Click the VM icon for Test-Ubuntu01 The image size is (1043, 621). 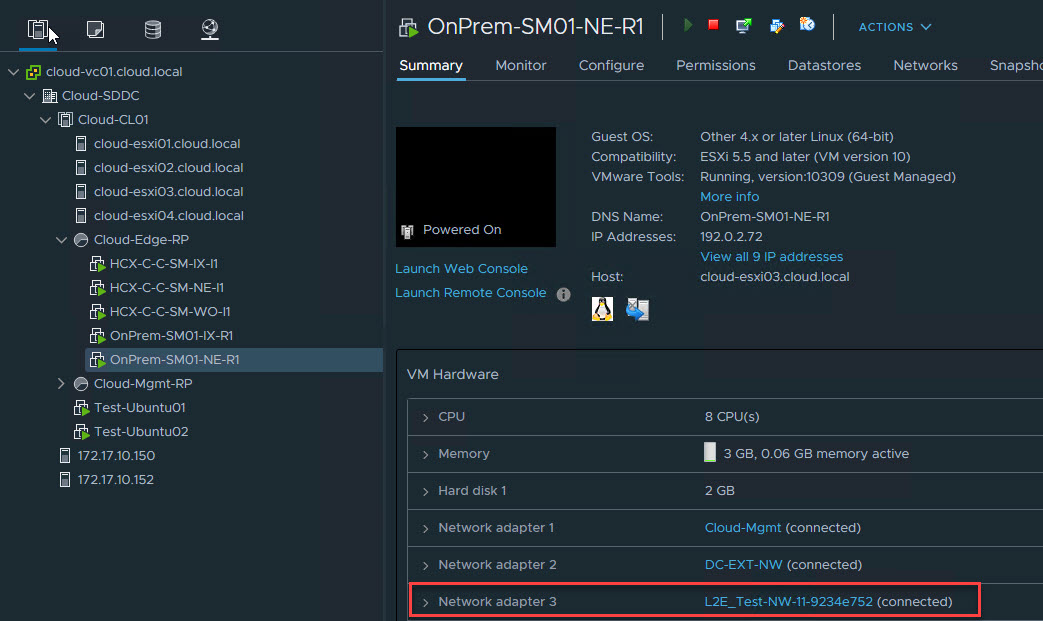(x=82, y=408)
